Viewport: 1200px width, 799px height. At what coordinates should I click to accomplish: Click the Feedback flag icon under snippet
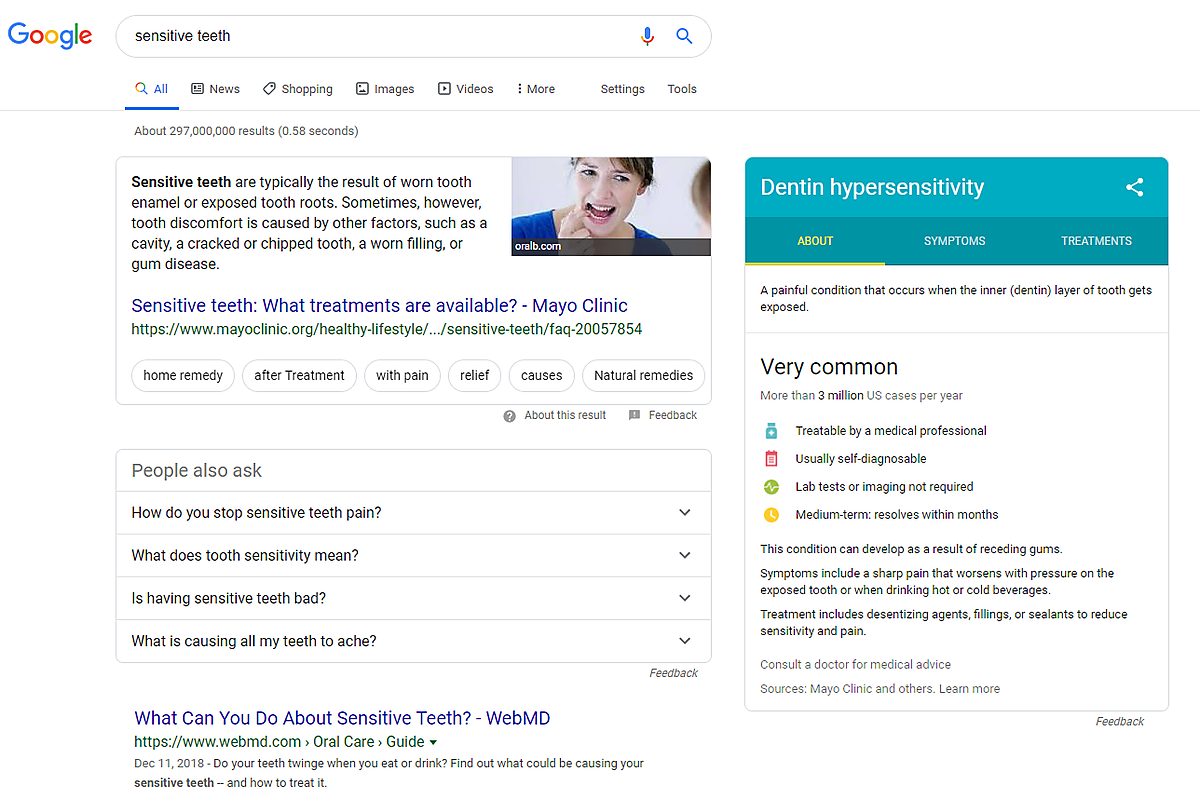coord(634,416)
